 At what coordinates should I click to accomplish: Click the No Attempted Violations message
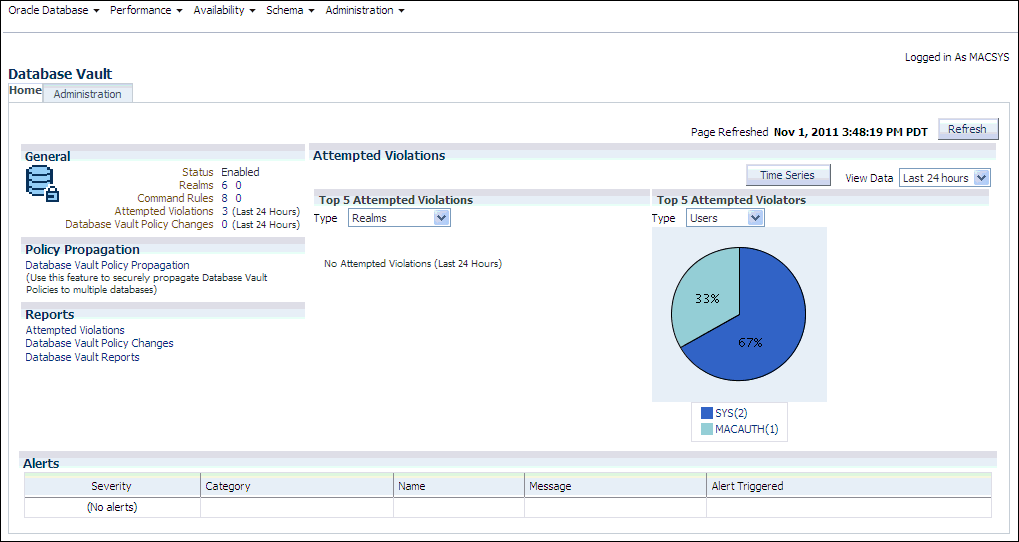point(413,264)
